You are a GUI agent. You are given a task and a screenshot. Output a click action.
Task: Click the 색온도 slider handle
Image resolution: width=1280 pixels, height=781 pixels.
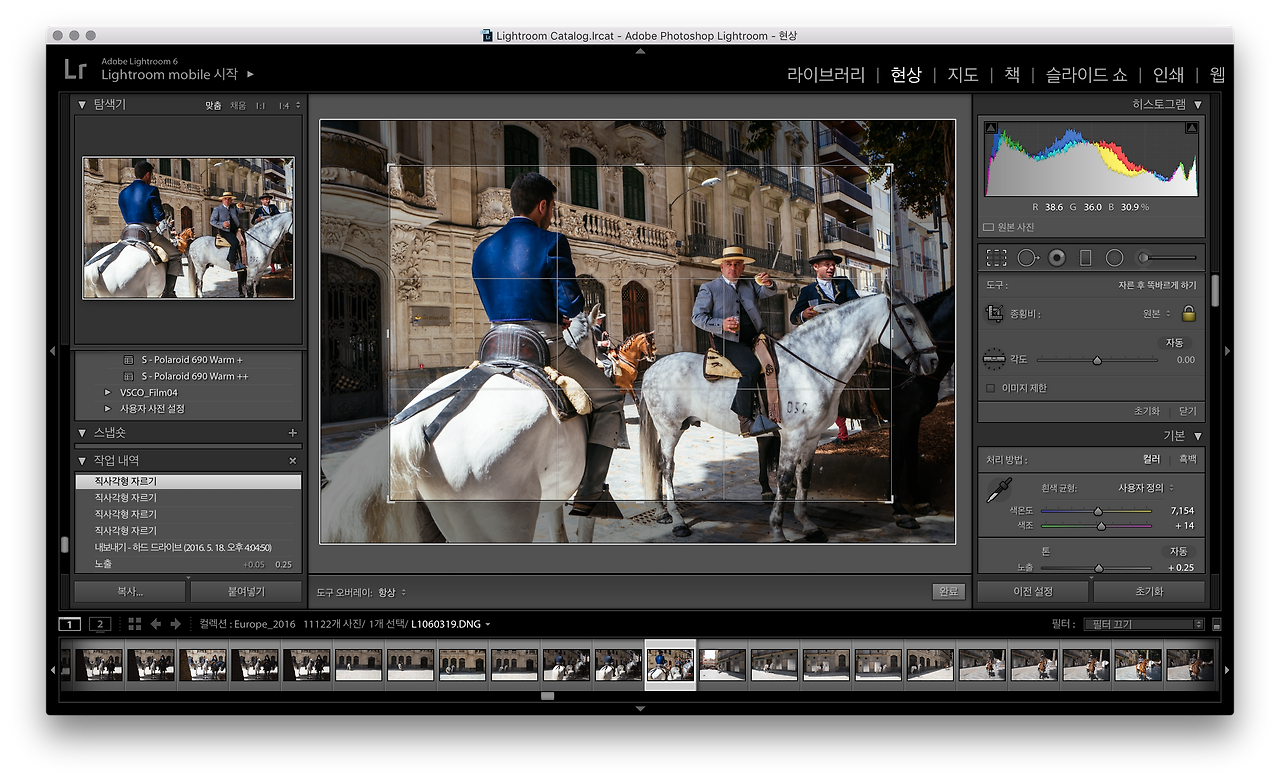(x=1098, y=510)
